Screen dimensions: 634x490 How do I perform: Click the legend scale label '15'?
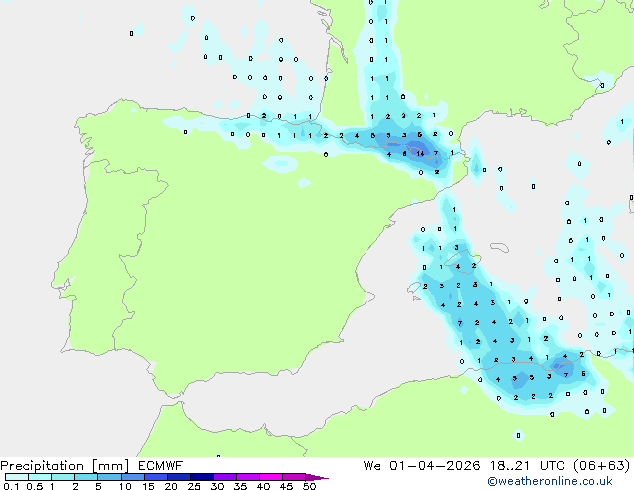tap(148, 486)
